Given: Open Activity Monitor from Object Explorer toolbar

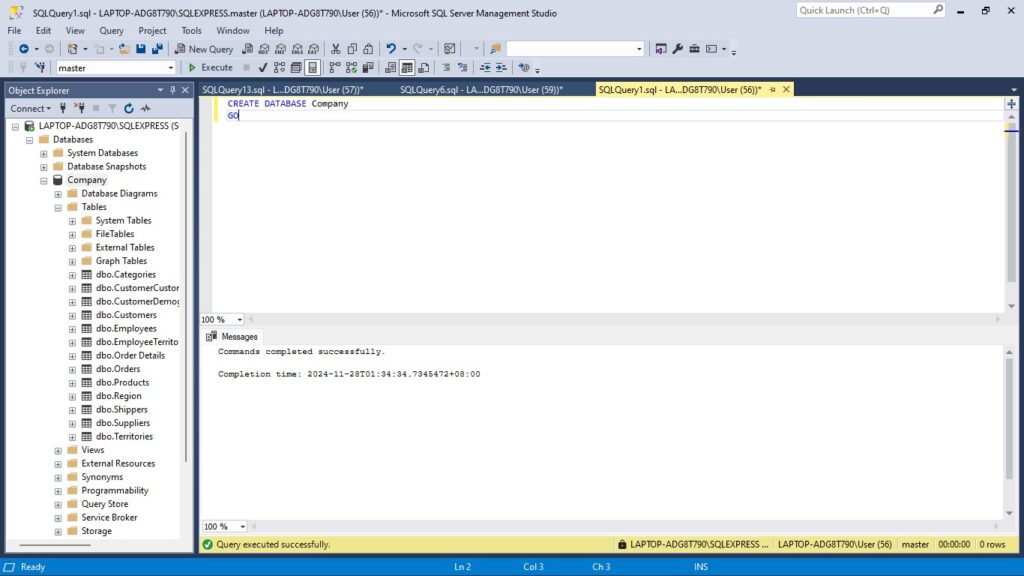Looking at the screenshot, I should 145,108.
